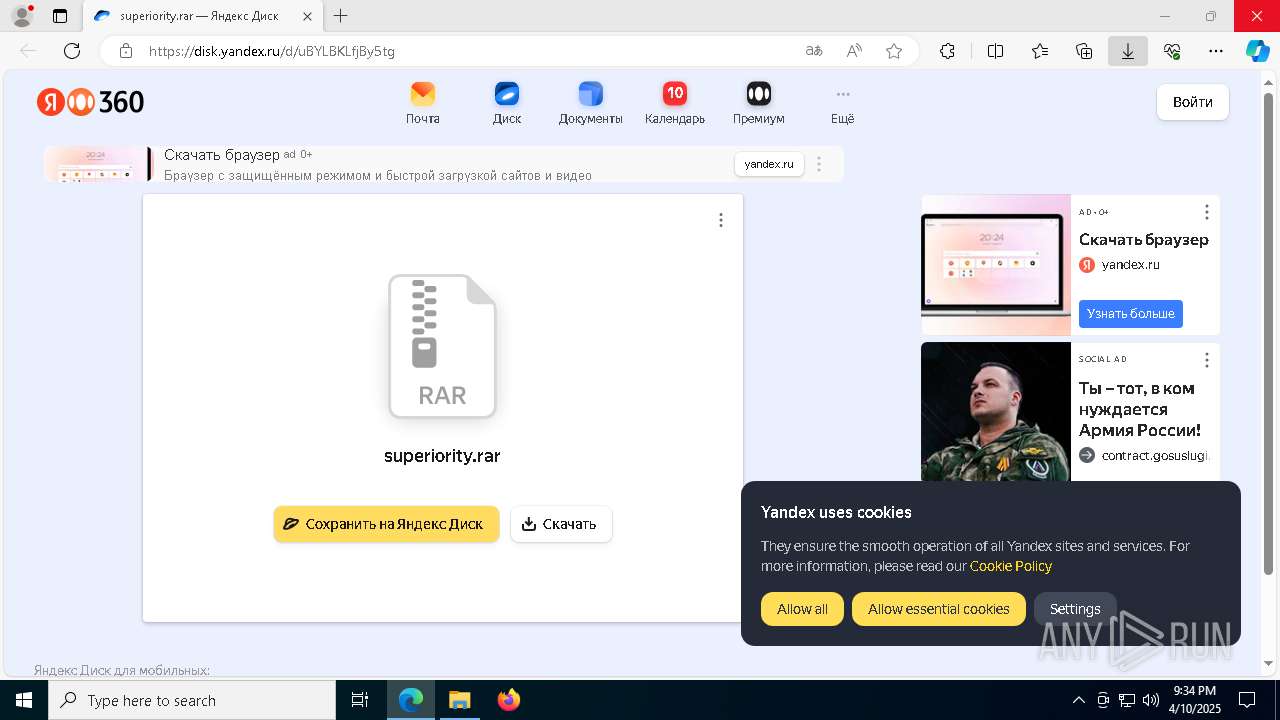Open social ad card options menu

pyautogui.click(x=1207, y=360)
